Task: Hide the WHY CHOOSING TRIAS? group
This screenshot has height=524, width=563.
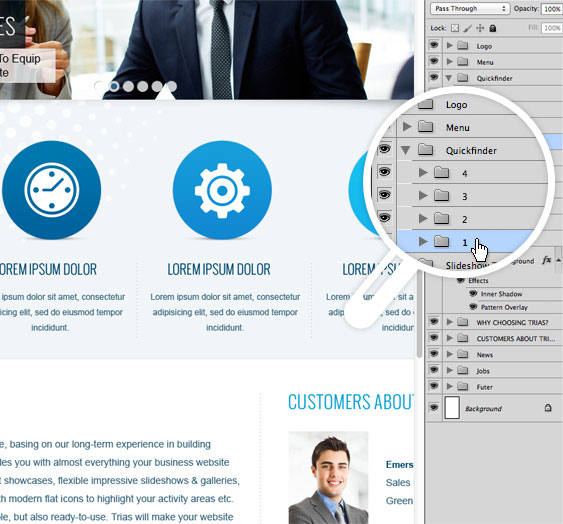Action: (x=434, y=321)
